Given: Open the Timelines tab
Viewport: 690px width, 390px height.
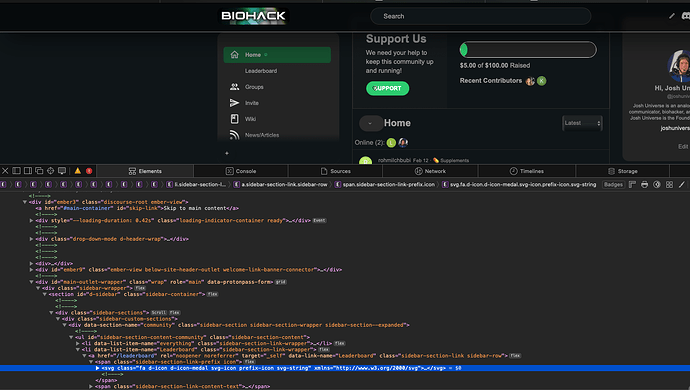Looking at the screenshot, I should (x=527, y=171).
